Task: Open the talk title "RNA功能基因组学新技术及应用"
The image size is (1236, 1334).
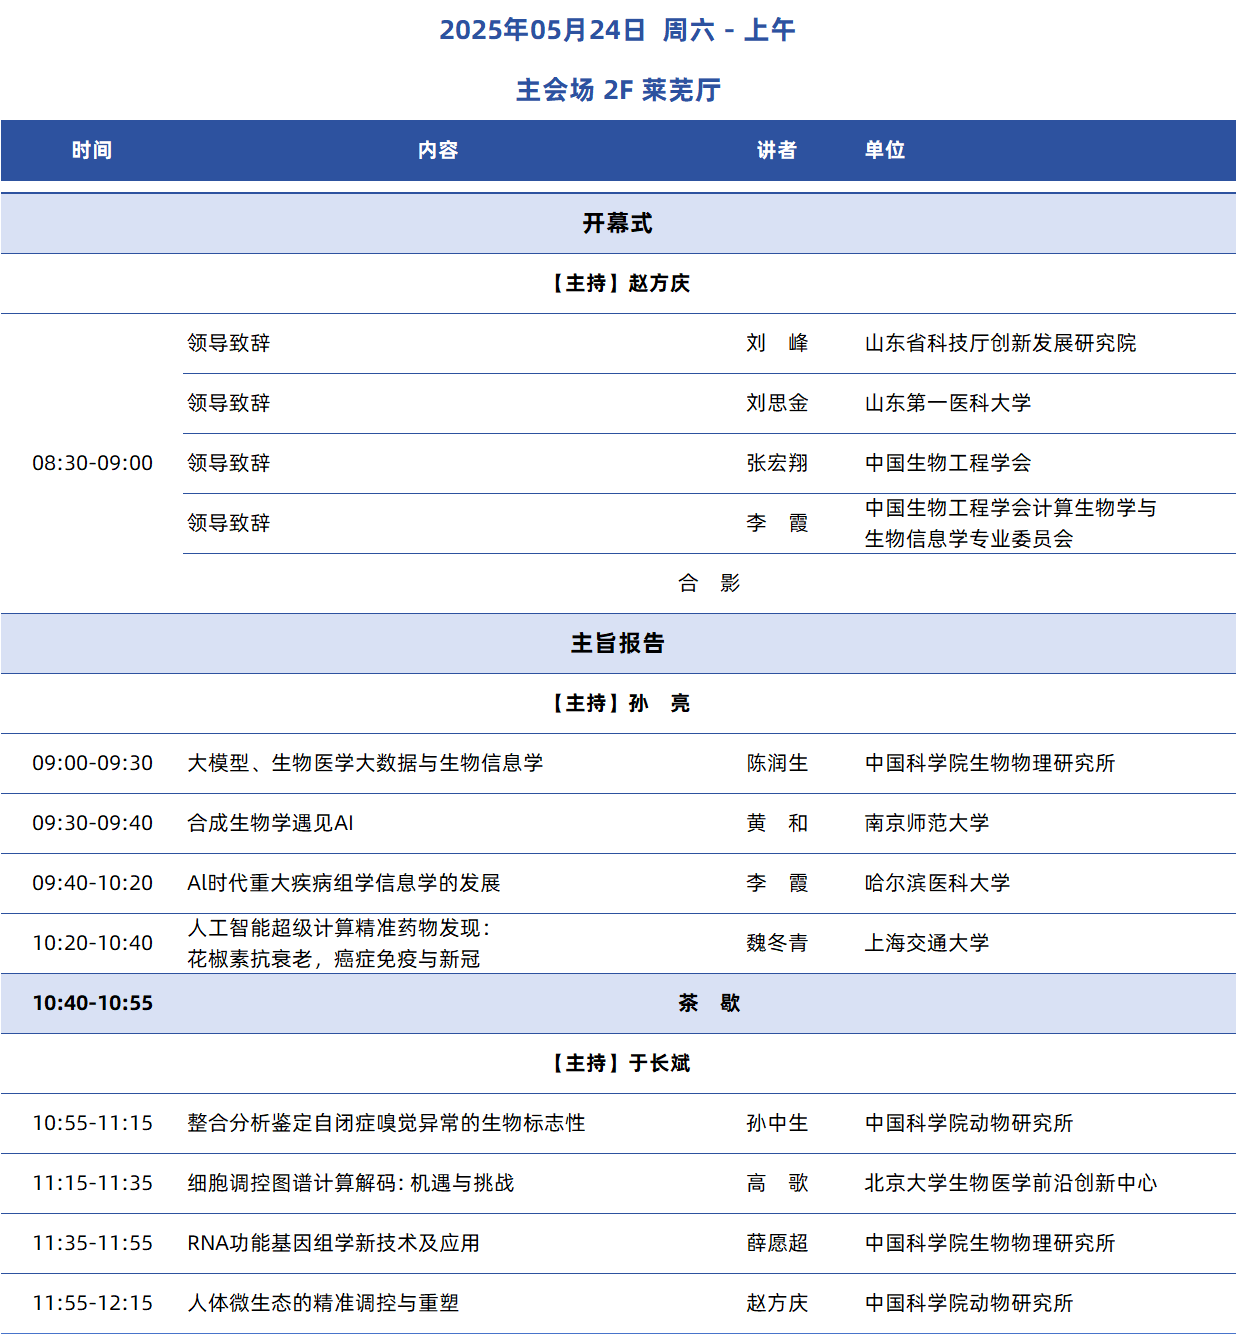Action: (x=334, y=1243)
